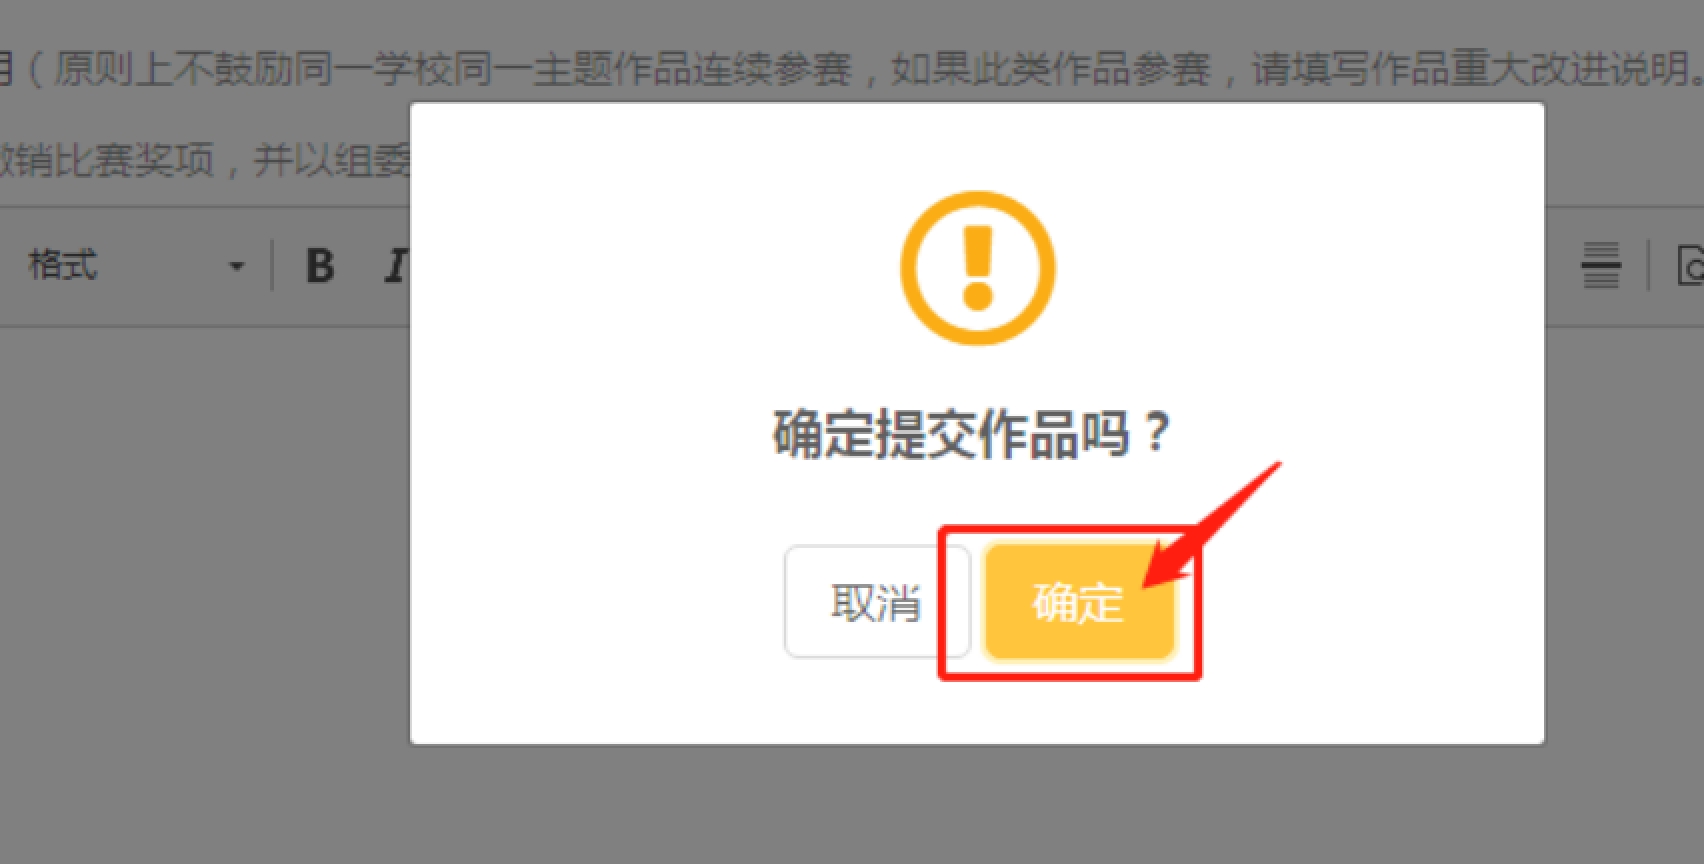Click the orange exclamation warning icon
This screenshot has width=1704, height=864.
click(x=977, y=268)
